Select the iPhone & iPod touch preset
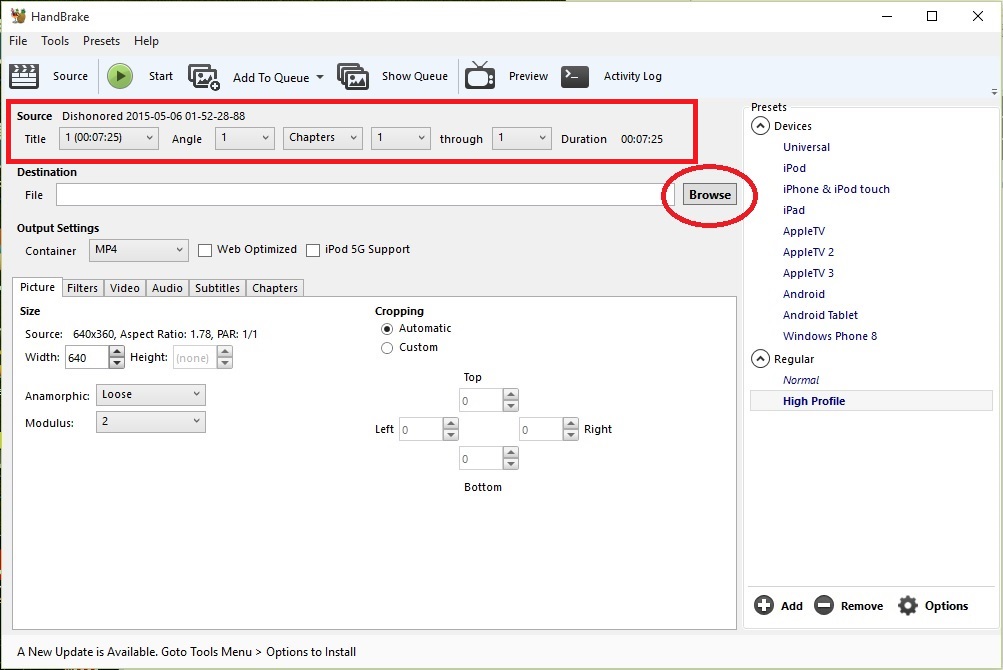The image size is (1003, 670). [x=836, y=189]
